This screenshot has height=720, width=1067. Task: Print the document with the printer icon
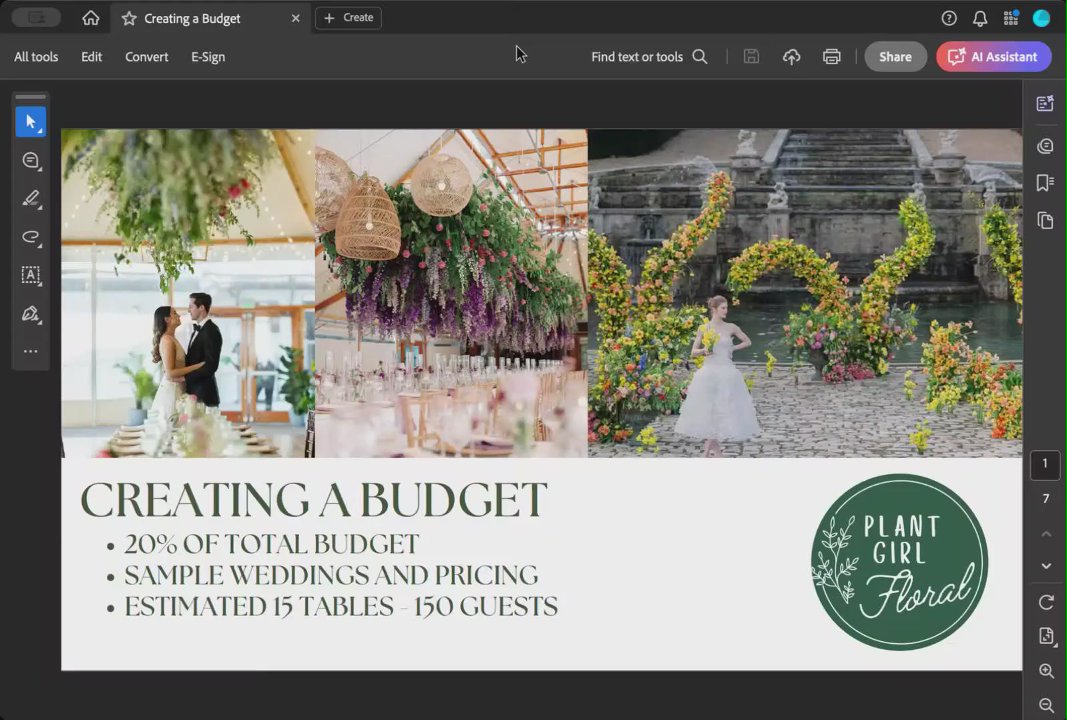[x=832, y=56]
